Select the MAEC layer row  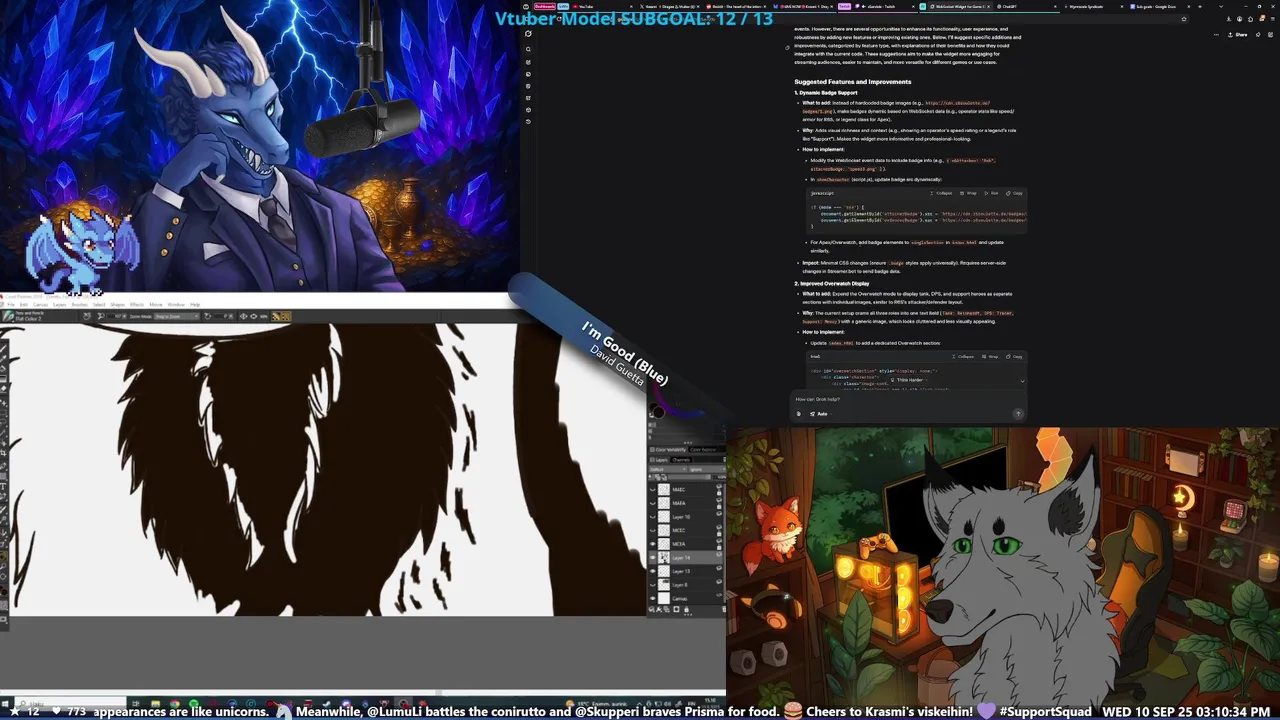(x=686, y=490)
